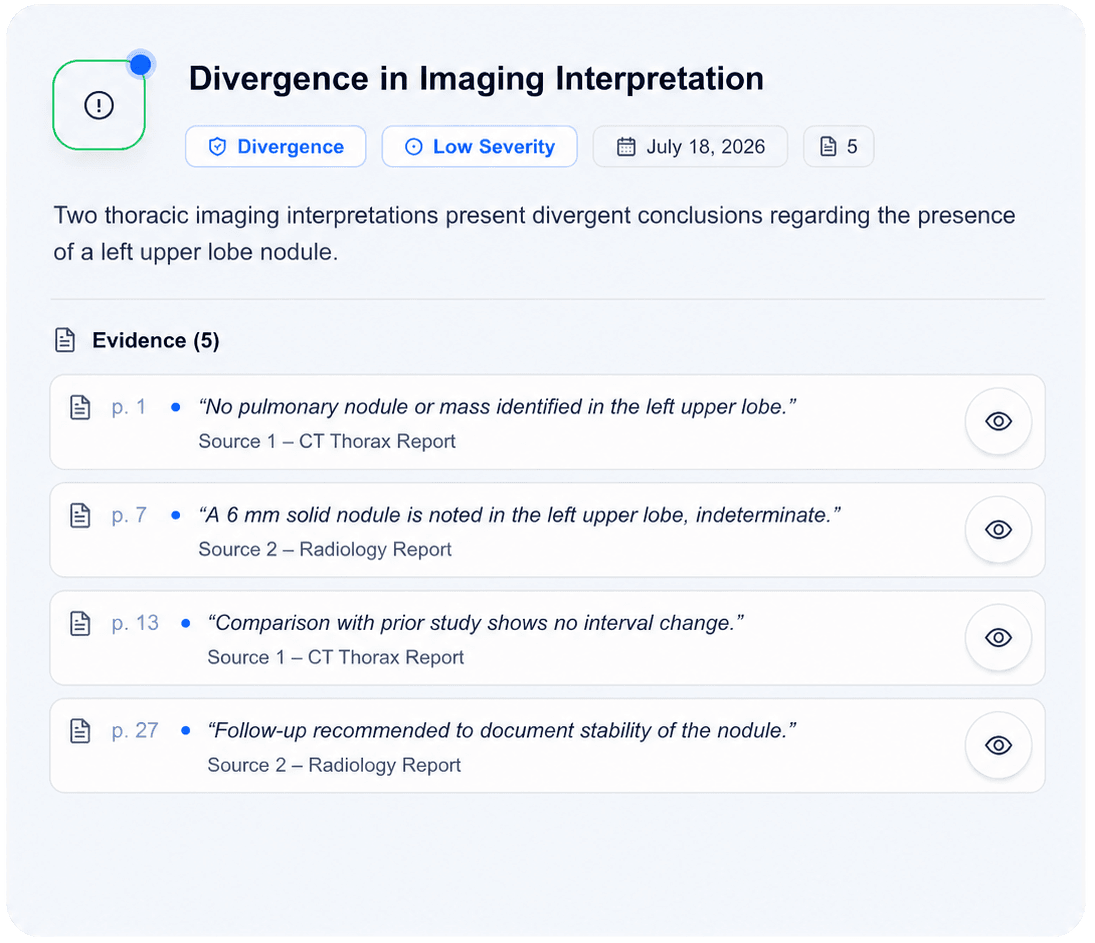Click the Evidence (5) heading

tap(156, 340)
